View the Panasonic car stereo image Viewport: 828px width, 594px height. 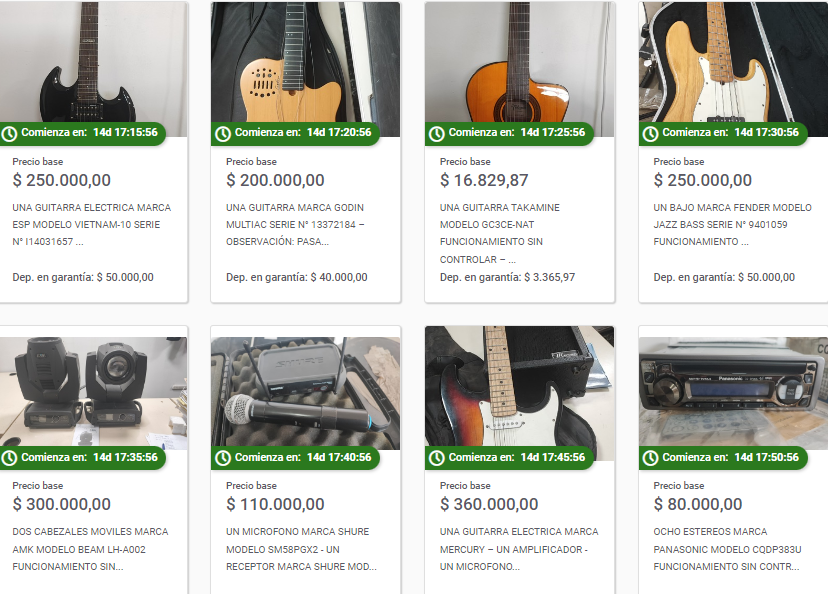(x=733, y=391)
